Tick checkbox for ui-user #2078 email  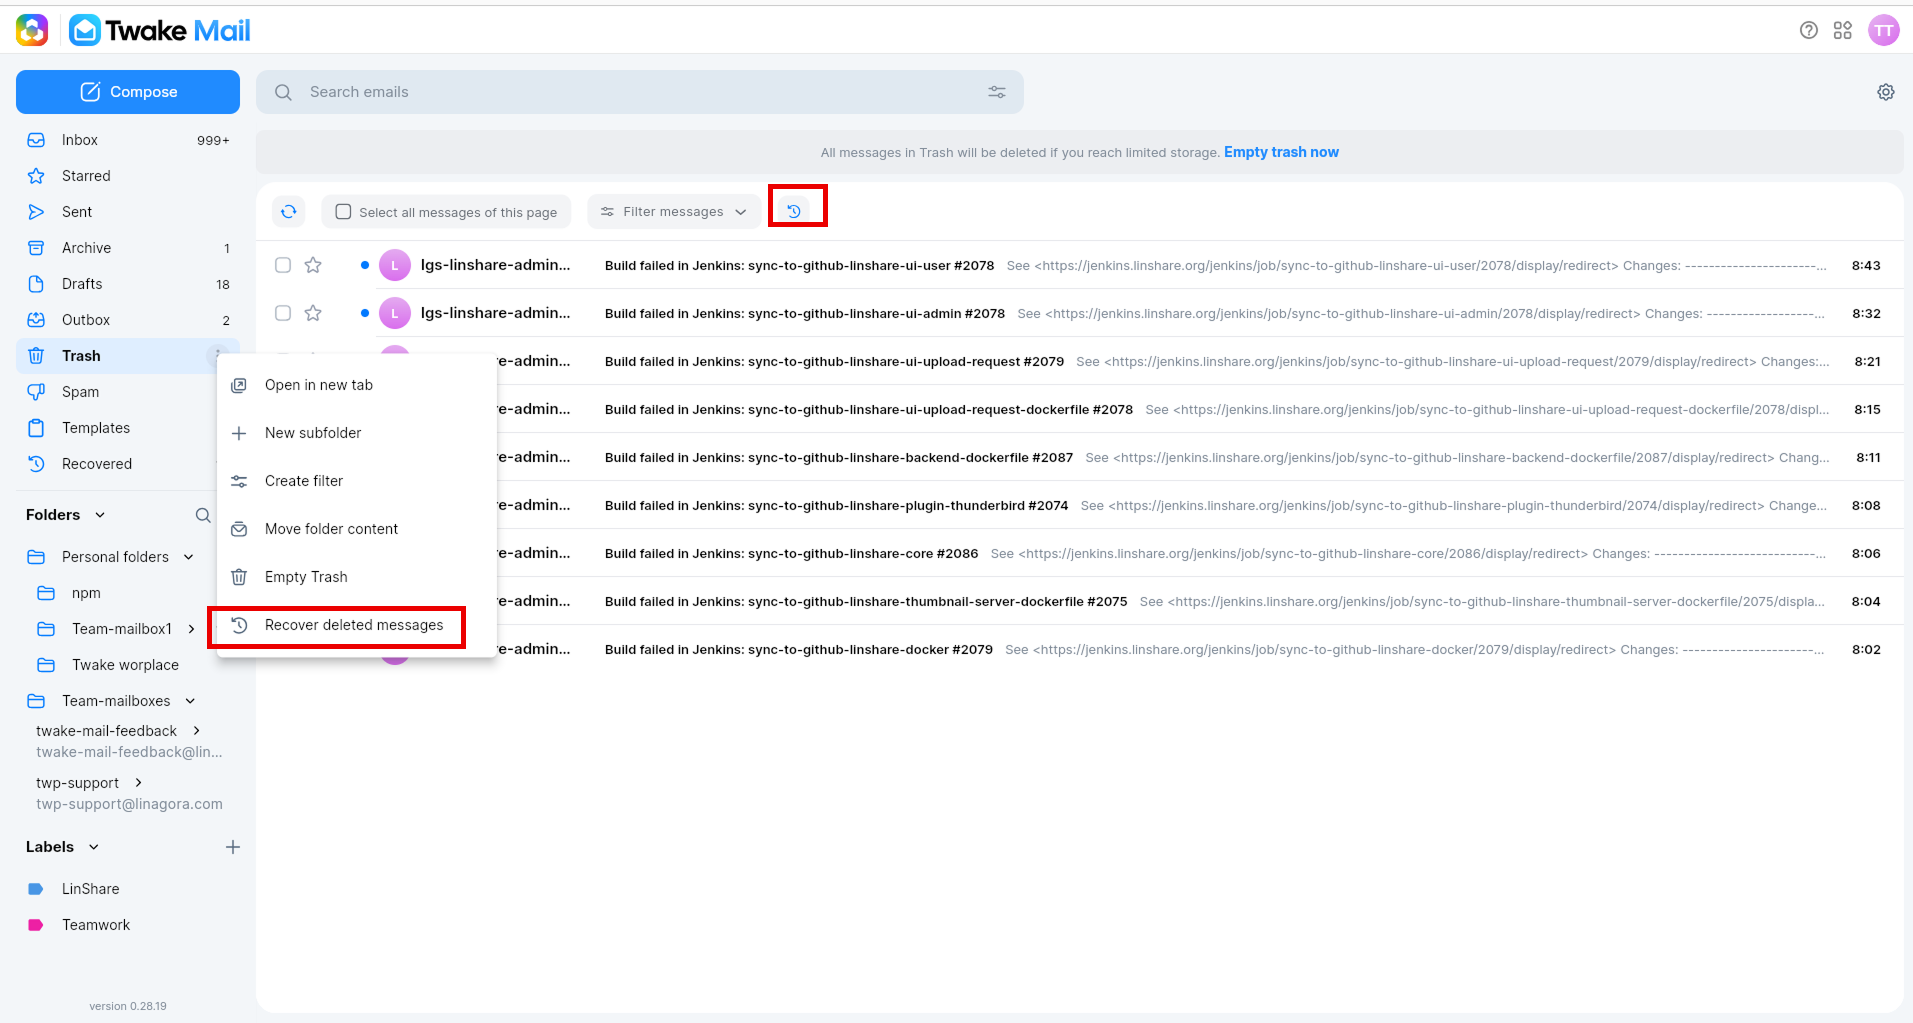283,265
